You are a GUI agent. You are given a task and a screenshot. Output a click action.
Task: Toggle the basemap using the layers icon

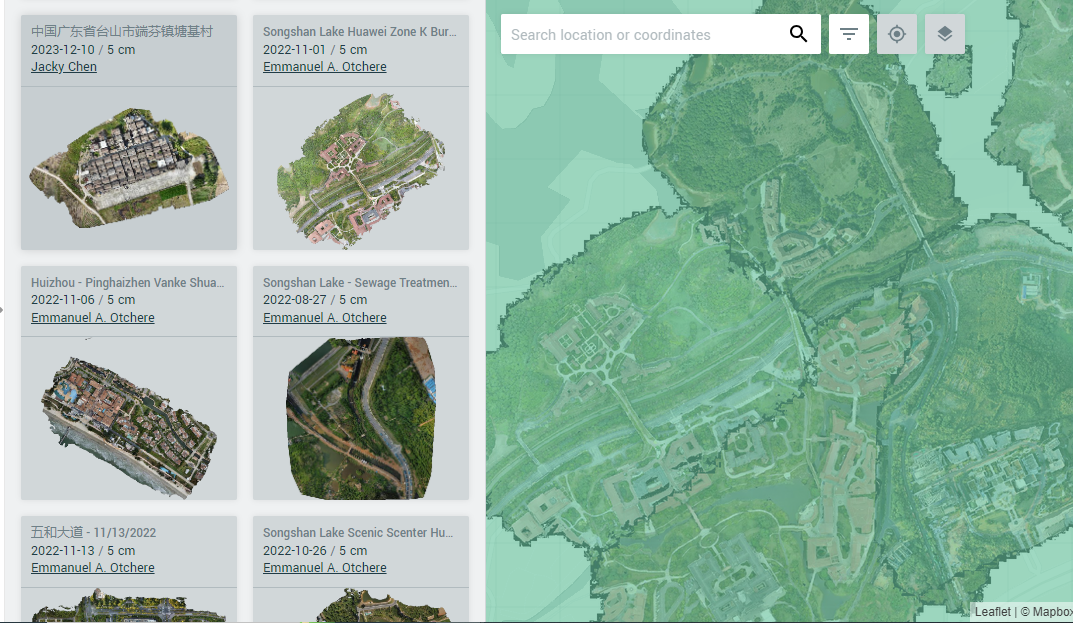pos(944,33)
